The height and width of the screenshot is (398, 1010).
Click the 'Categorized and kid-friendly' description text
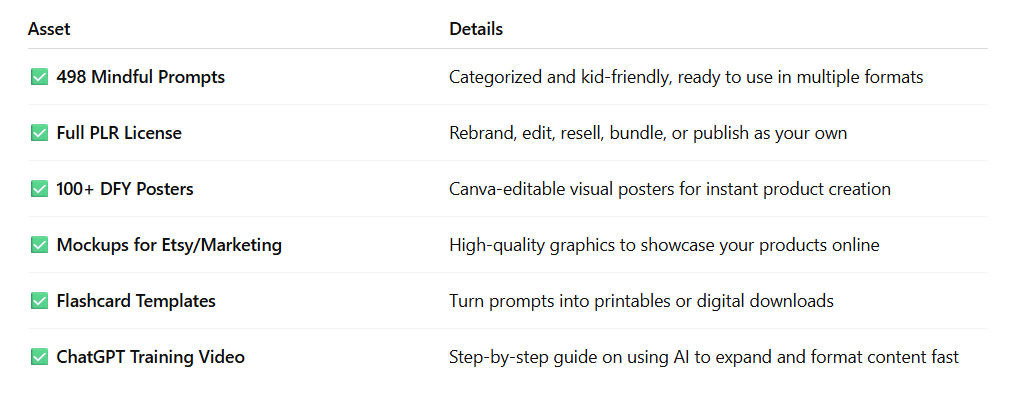click(686, 77)
